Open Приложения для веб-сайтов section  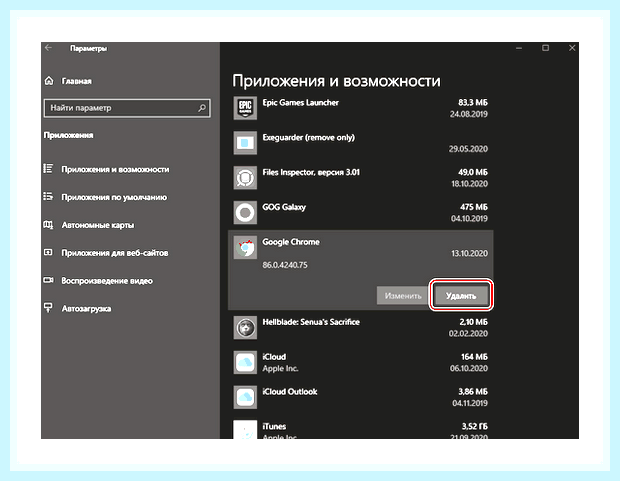tap(115, 253)
